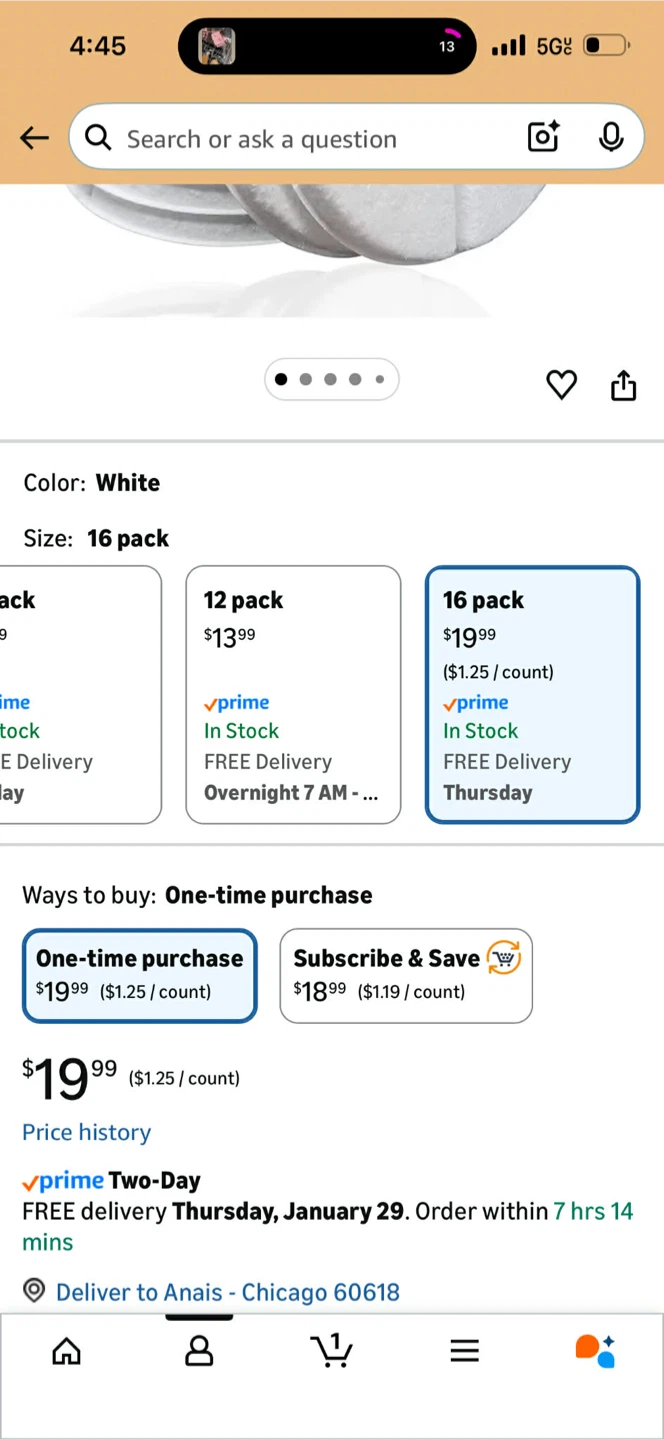The width and height of the screenshot is (664, 1440).
Task: Open Price history link
Action: pos(87,1132)
